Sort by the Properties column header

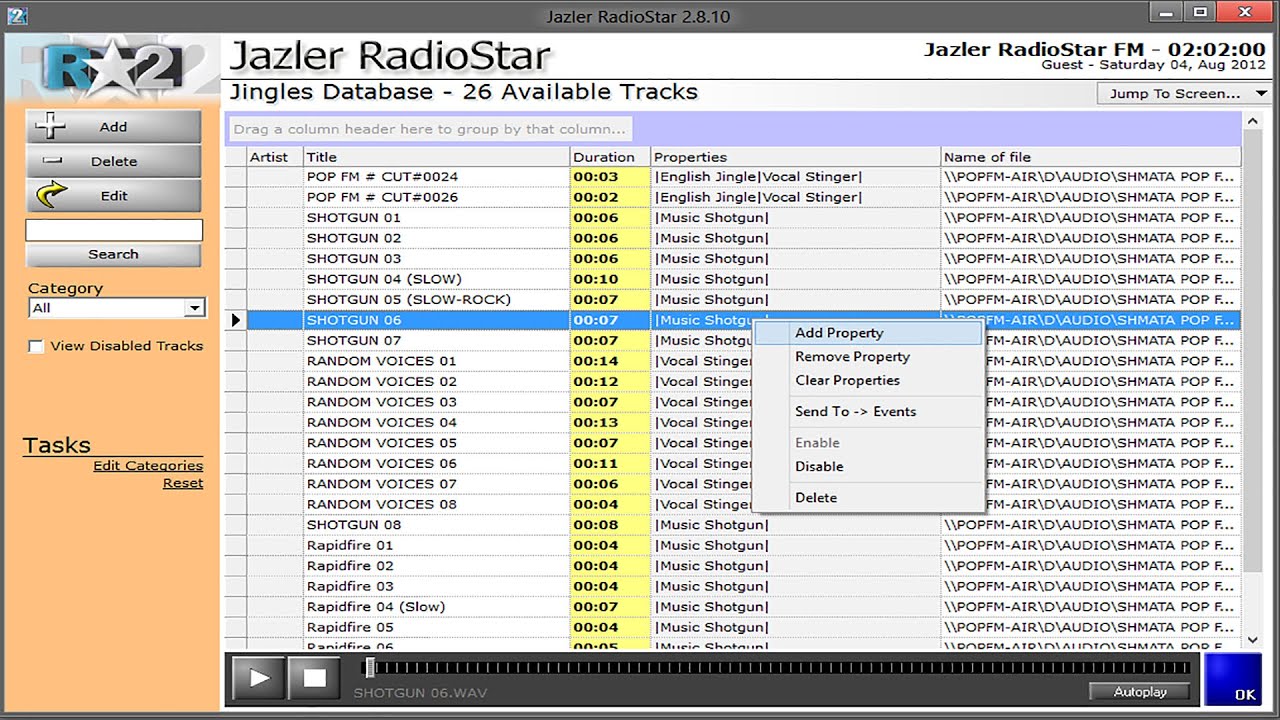click(x=796, y=157)
